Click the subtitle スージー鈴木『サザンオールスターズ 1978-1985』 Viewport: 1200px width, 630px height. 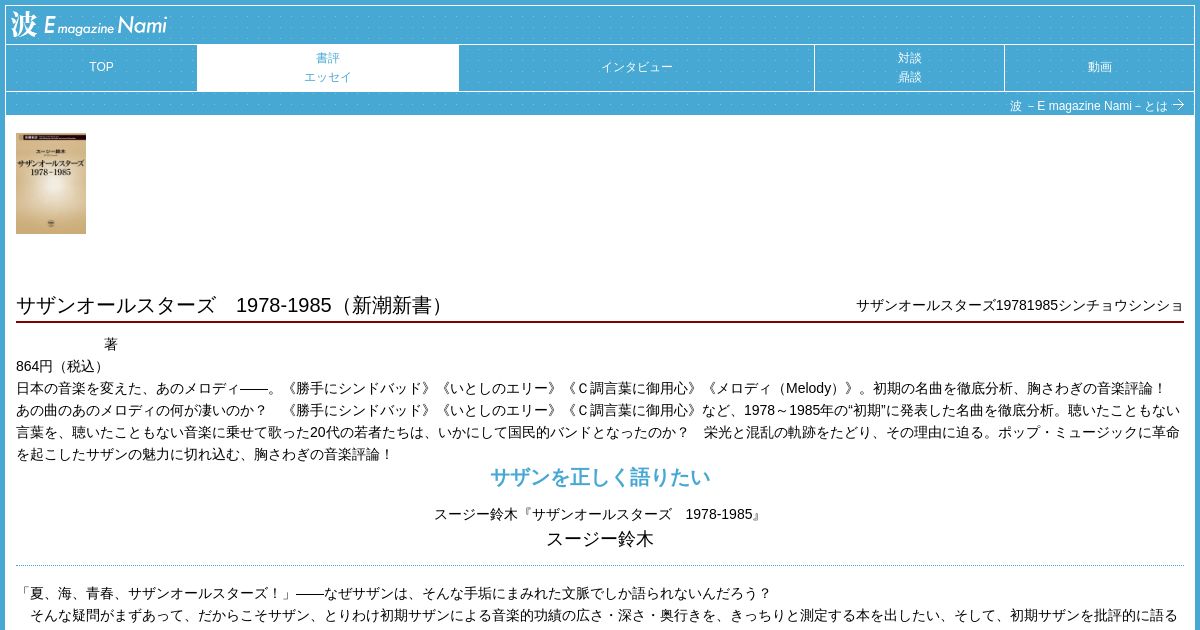600,514
